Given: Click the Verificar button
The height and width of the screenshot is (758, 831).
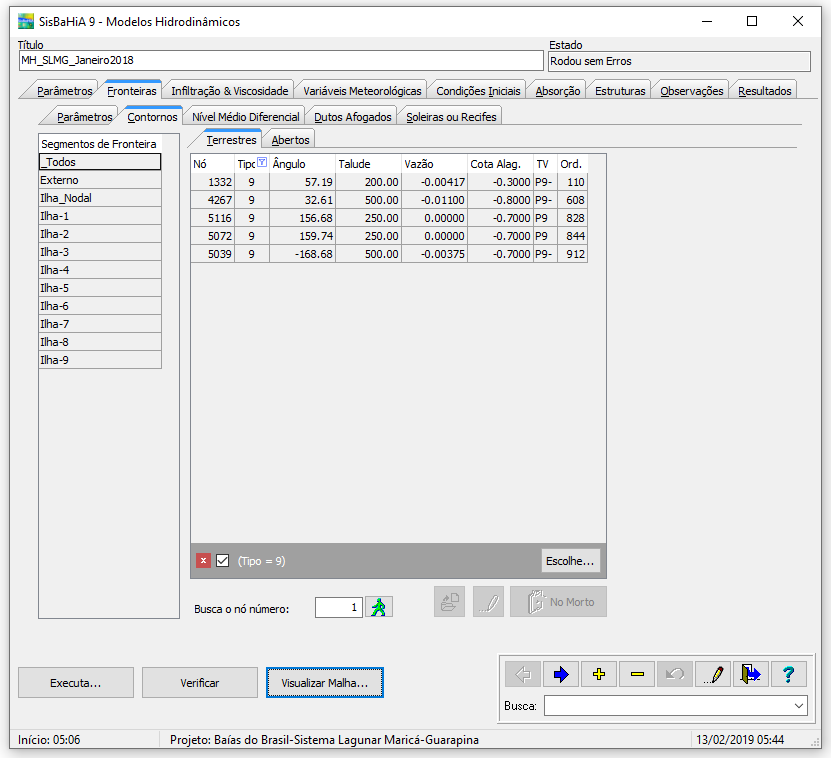Looking at the screenshot, I should click(x=200, y=683).
